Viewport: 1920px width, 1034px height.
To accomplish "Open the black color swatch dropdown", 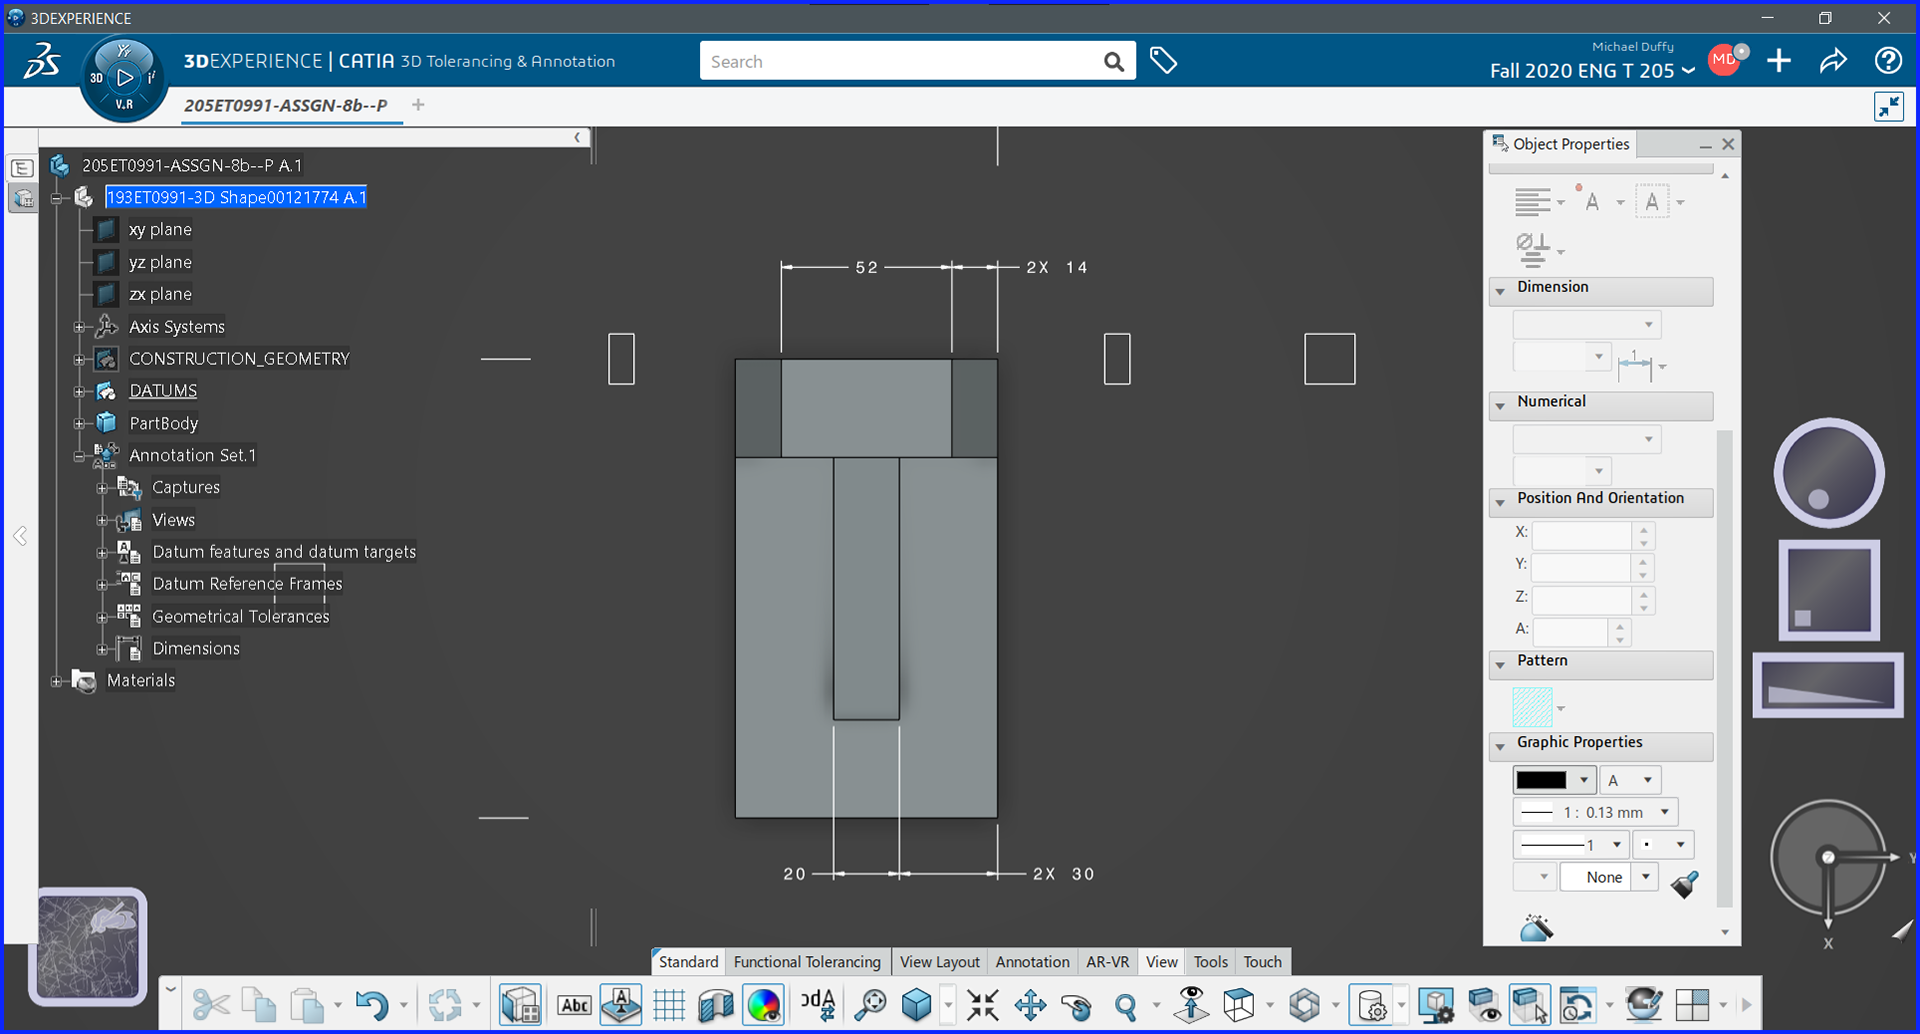I will 1584,780.
